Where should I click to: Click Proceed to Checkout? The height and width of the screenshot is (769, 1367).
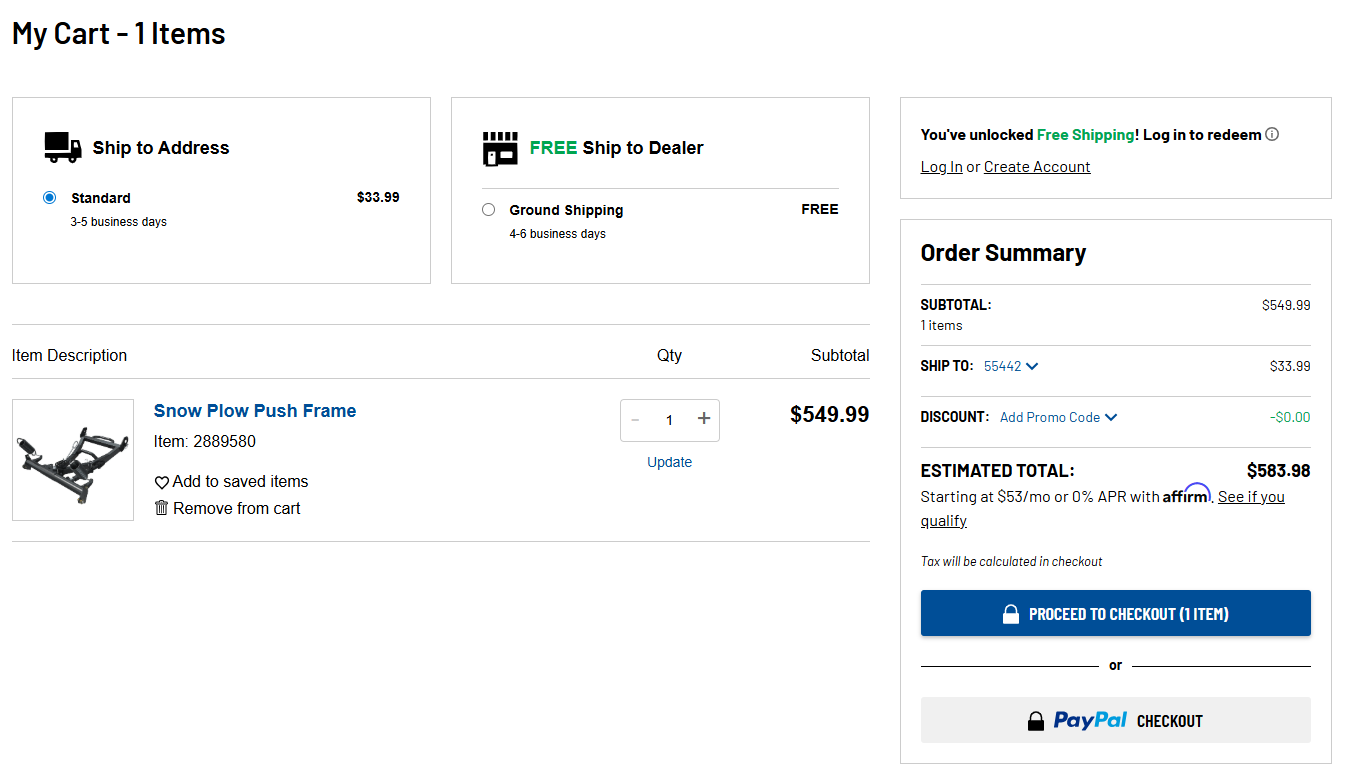coord(1115,613)
